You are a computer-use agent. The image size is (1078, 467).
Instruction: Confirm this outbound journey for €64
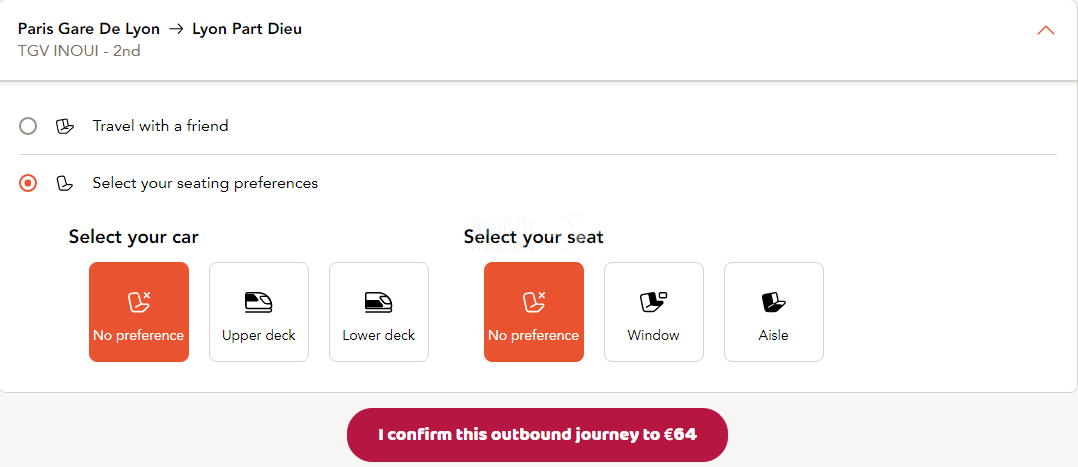coord(537,435)
